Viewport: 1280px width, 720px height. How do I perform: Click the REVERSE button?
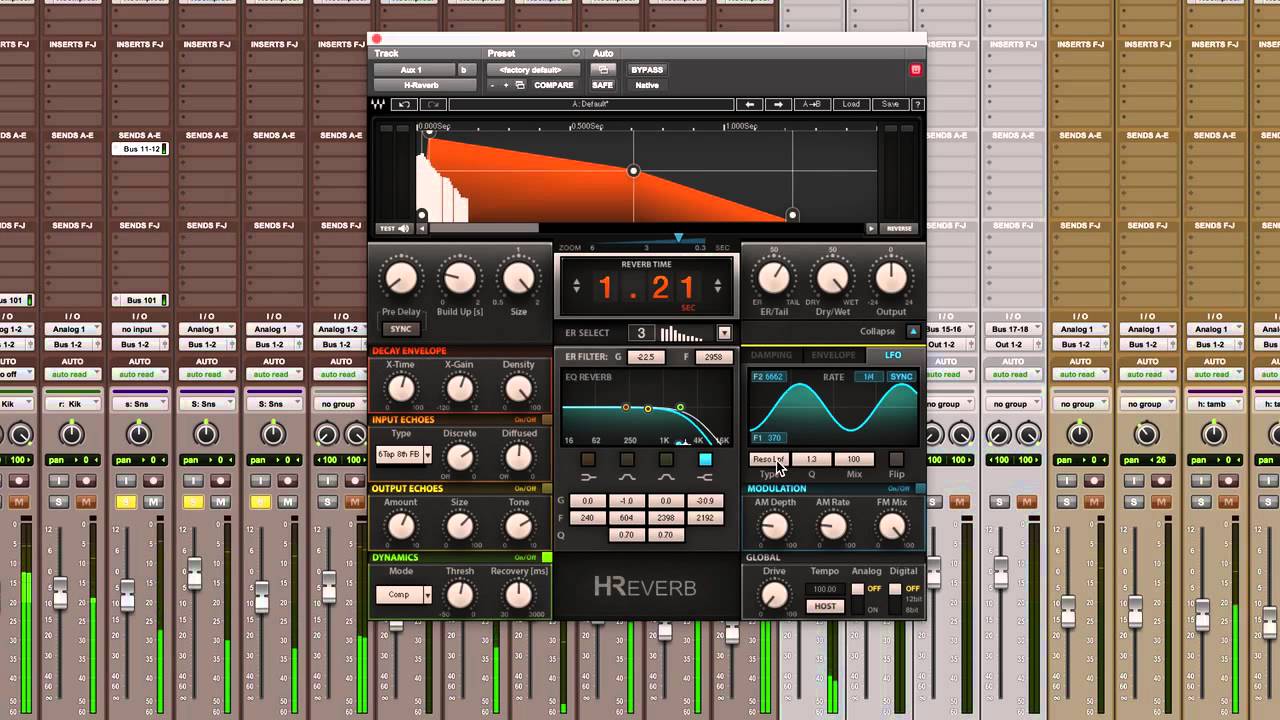pos(899,228)
